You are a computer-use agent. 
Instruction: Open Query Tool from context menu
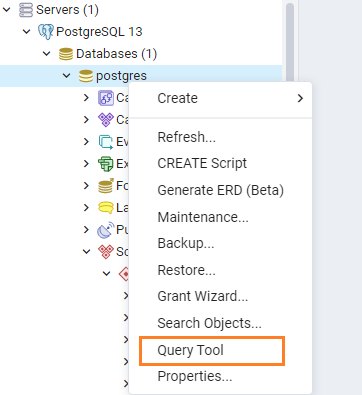coord(220,350)
